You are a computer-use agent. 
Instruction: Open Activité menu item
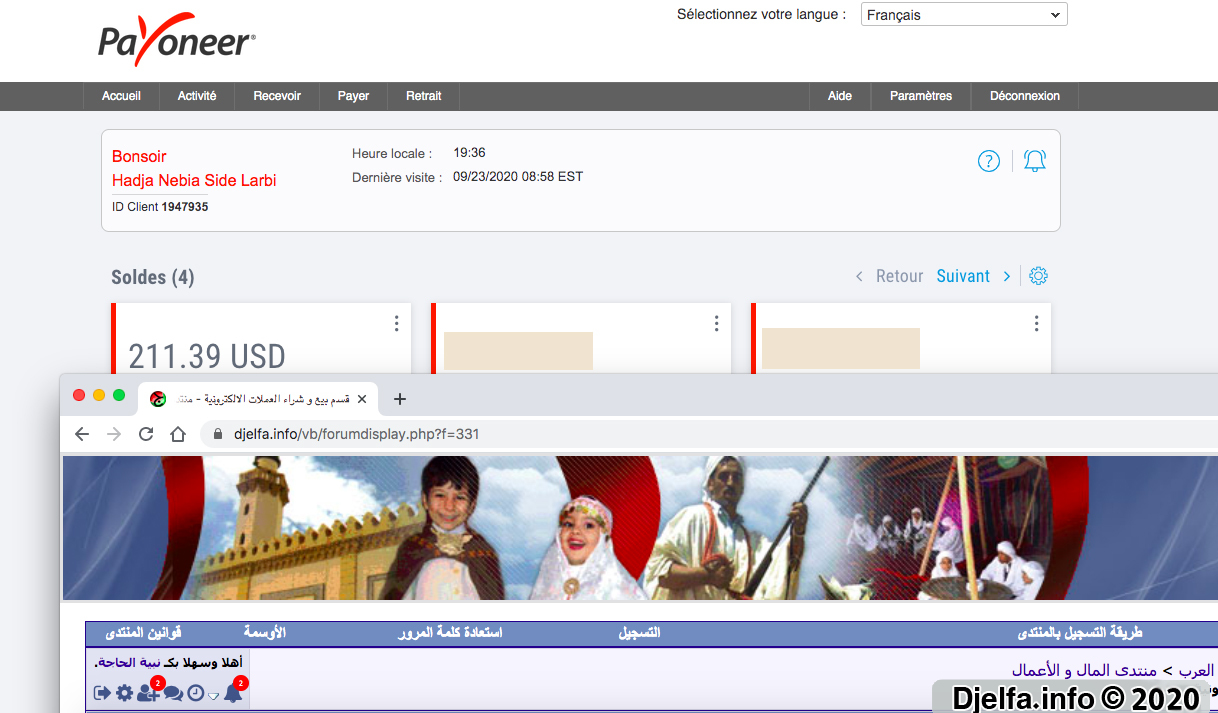(197, 96)
